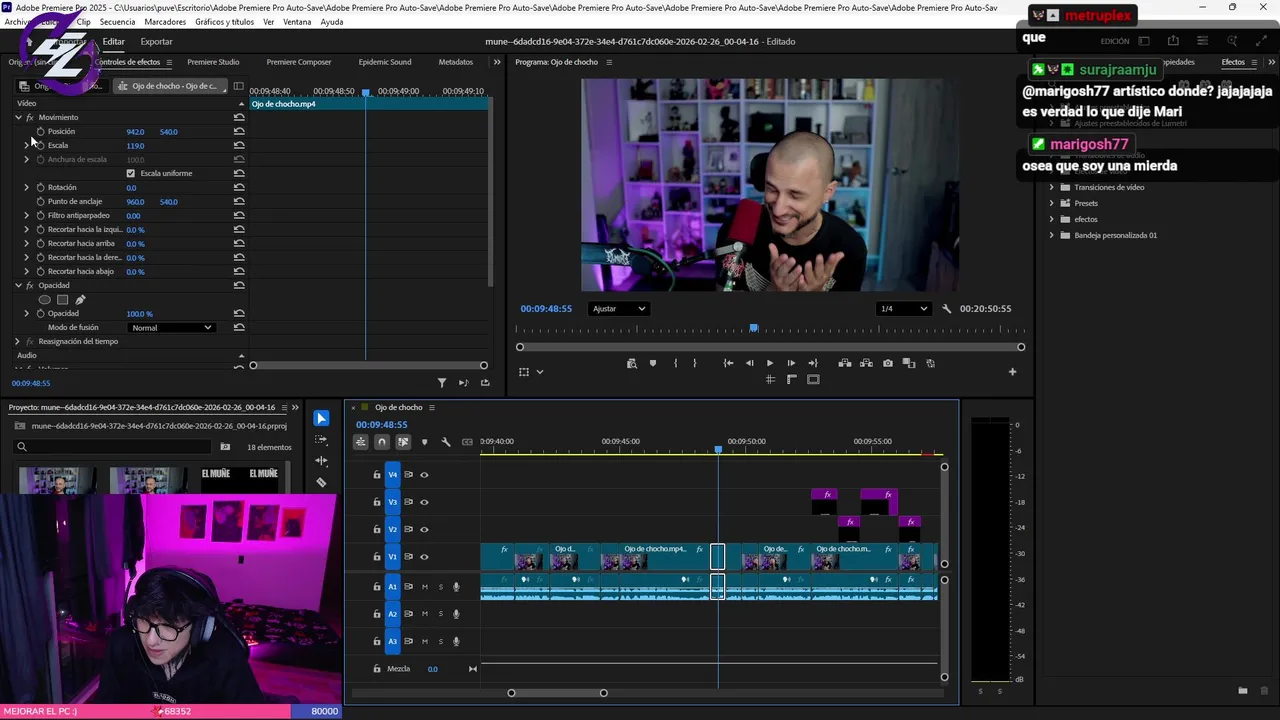Toggle insert sequences as nests button
Image resolution: width=1280 pixels, height=720 pixels.
point(361,442)
